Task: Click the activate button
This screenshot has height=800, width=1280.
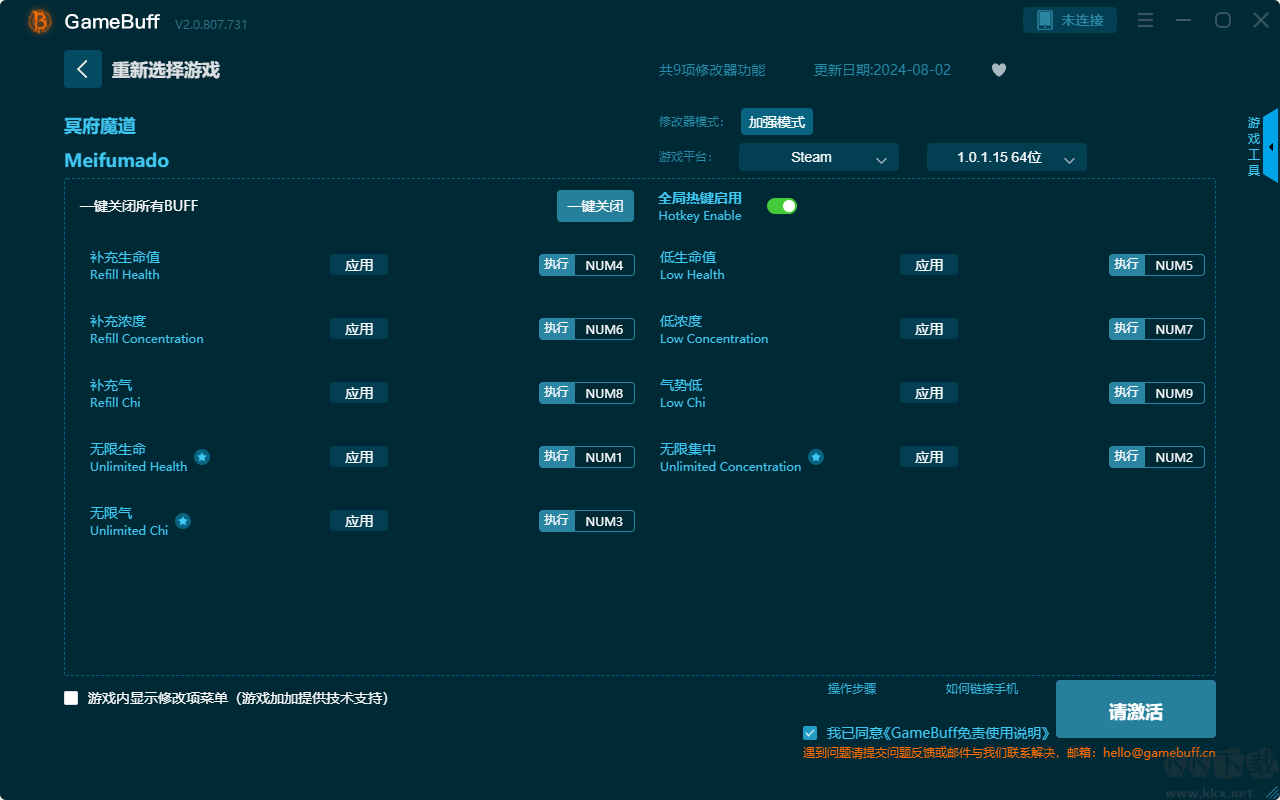Action: coord(1135,710)
